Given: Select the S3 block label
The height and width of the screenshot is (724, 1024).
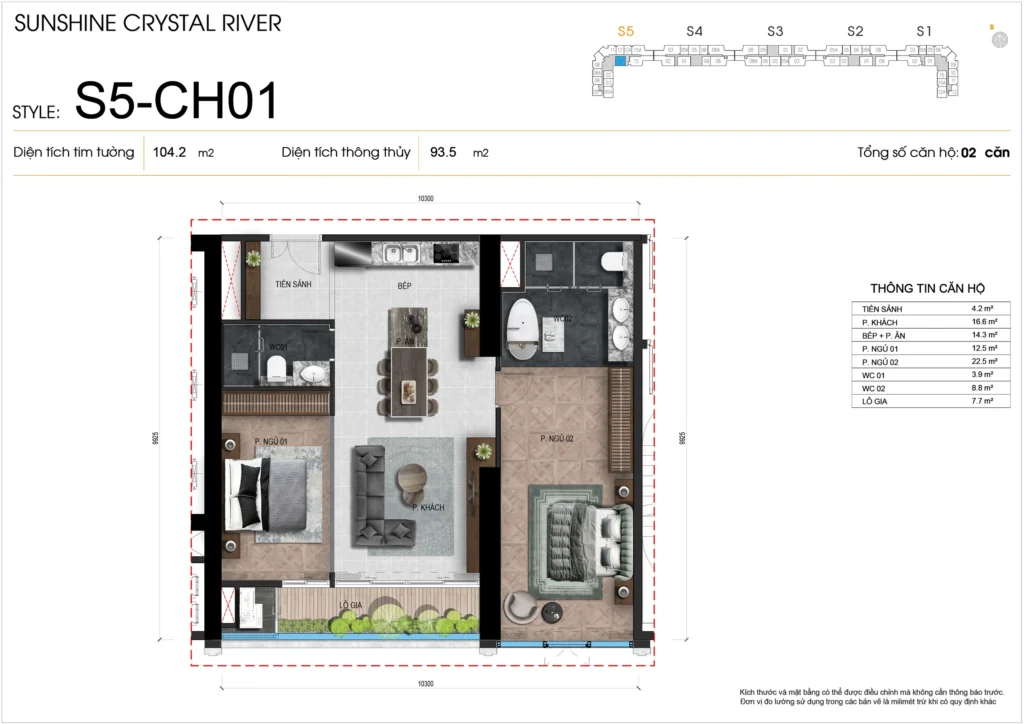Looking at the screenshot, I should tap(775, 32).
